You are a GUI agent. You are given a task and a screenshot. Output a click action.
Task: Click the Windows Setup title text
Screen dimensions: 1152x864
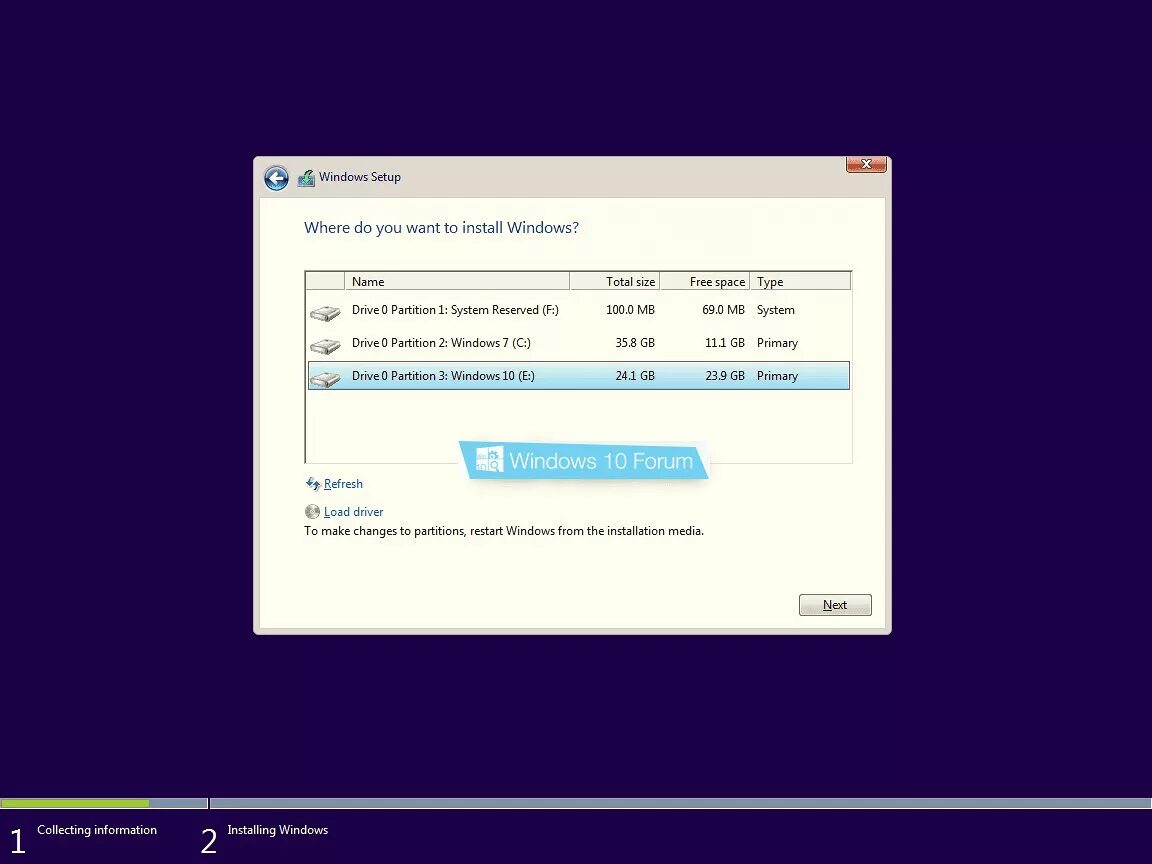(x=360, y=177)
